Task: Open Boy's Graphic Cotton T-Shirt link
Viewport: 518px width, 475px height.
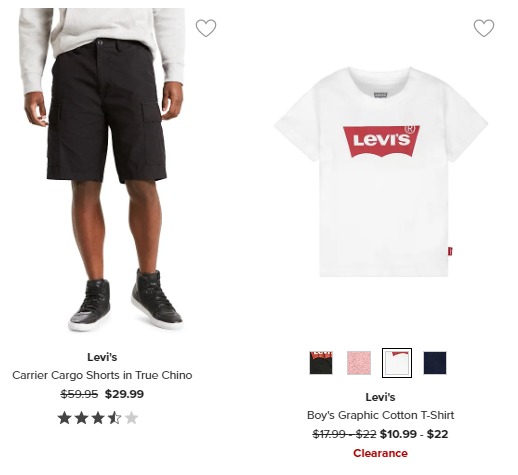Action: pyautogui.click(x=380, y=415)
